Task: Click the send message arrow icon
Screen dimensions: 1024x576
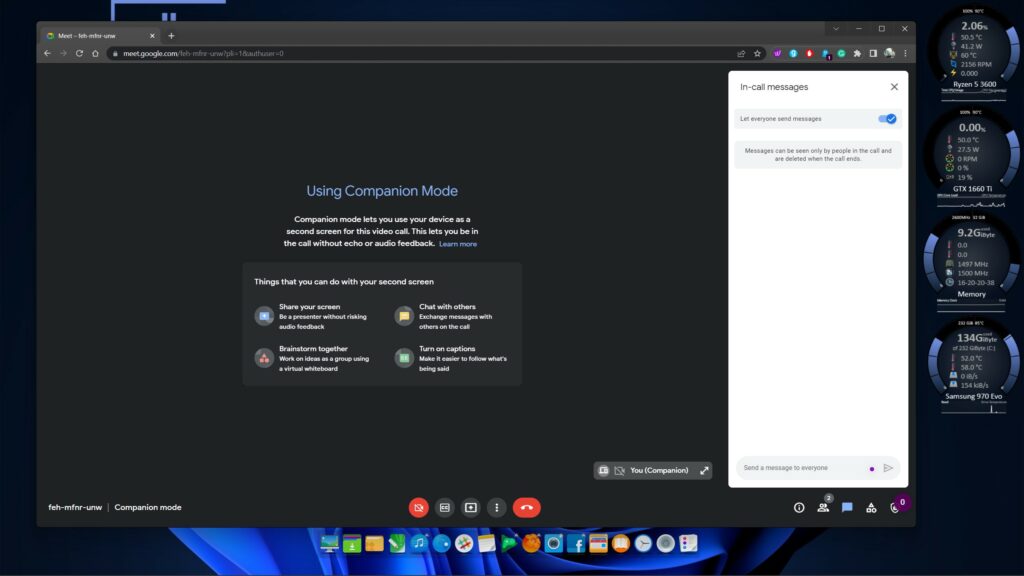Action: (888, 468)
